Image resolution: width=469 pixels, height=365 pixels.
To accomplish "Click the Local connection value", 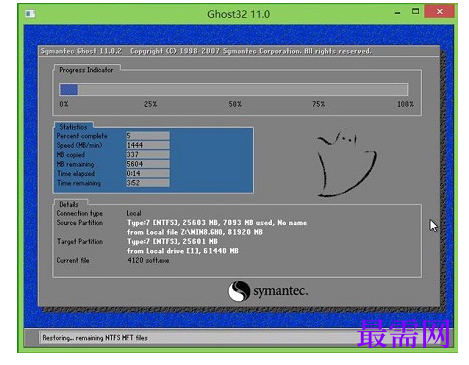I will (x=134, y=213).
